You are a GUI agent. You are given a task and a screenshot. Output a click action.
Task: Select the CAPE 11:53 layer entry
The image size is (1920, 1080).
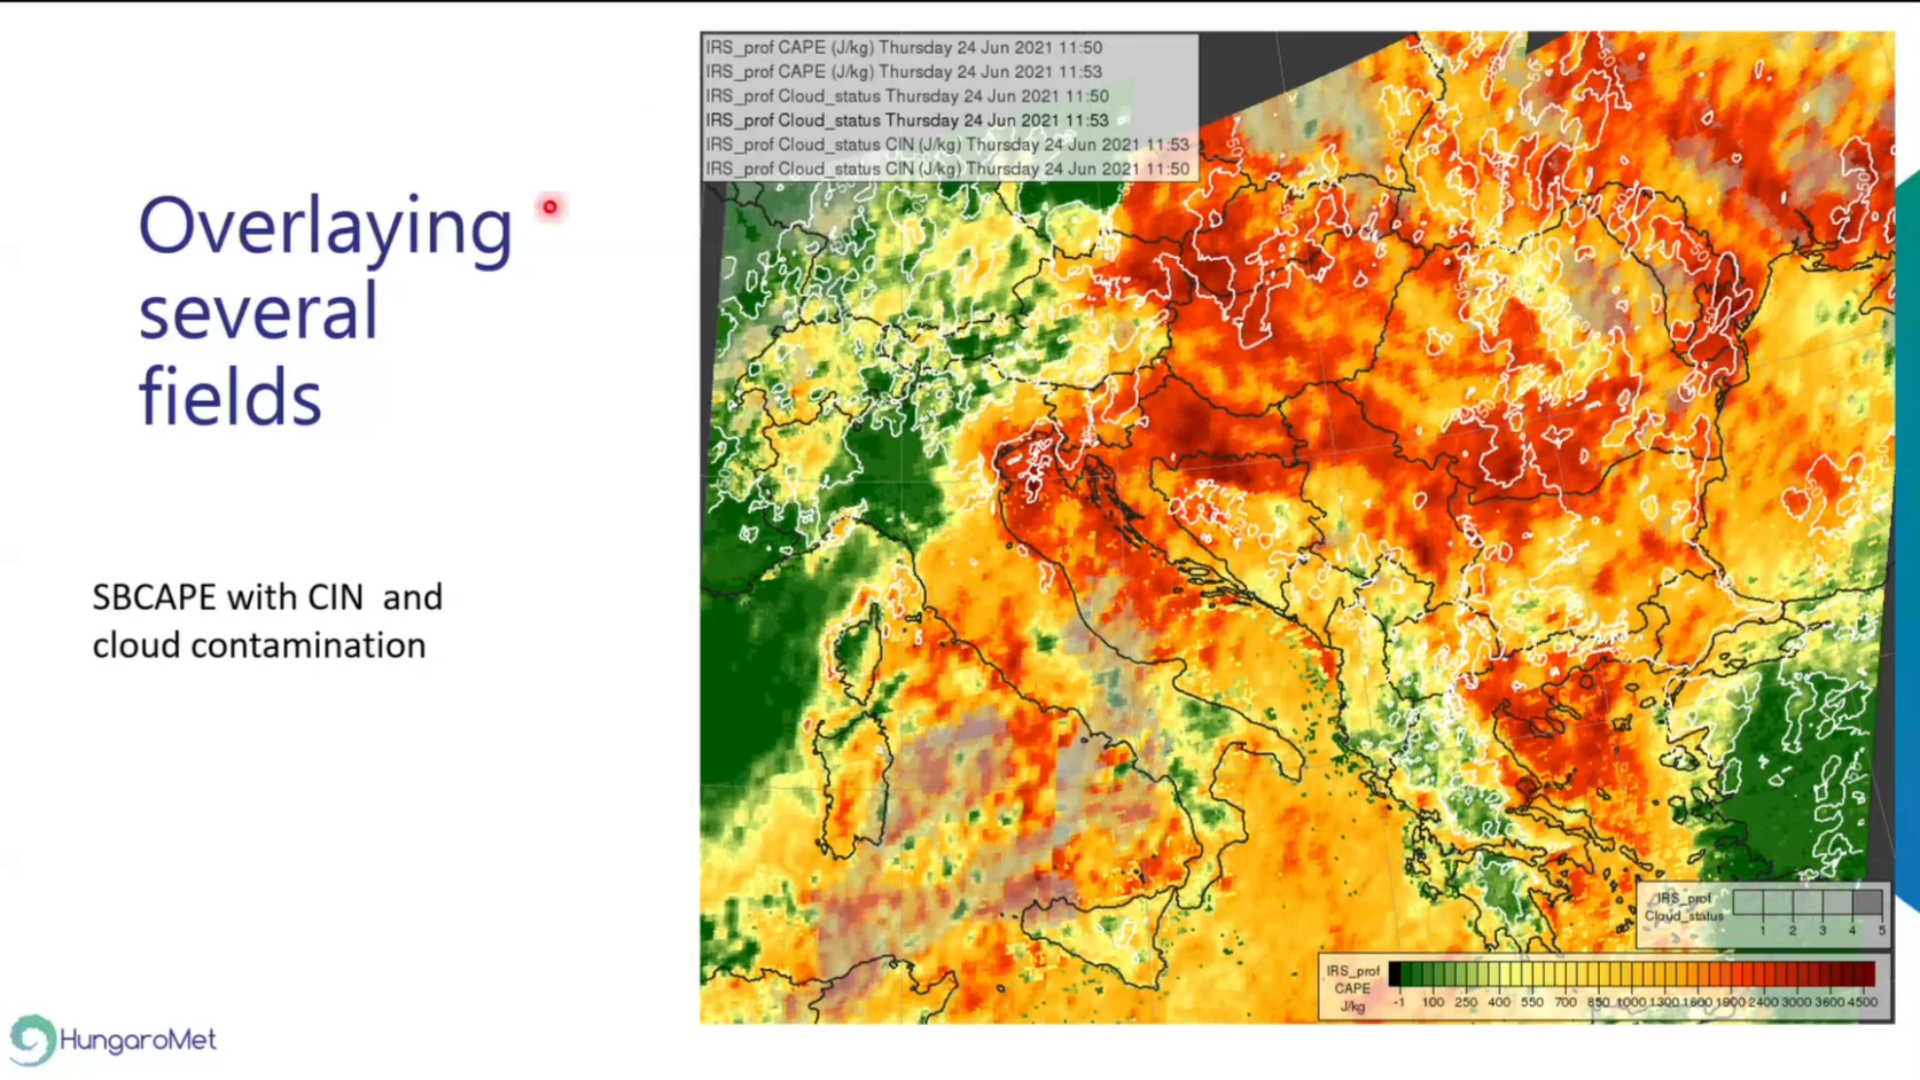pyautogui.click(x=903, y=72)
